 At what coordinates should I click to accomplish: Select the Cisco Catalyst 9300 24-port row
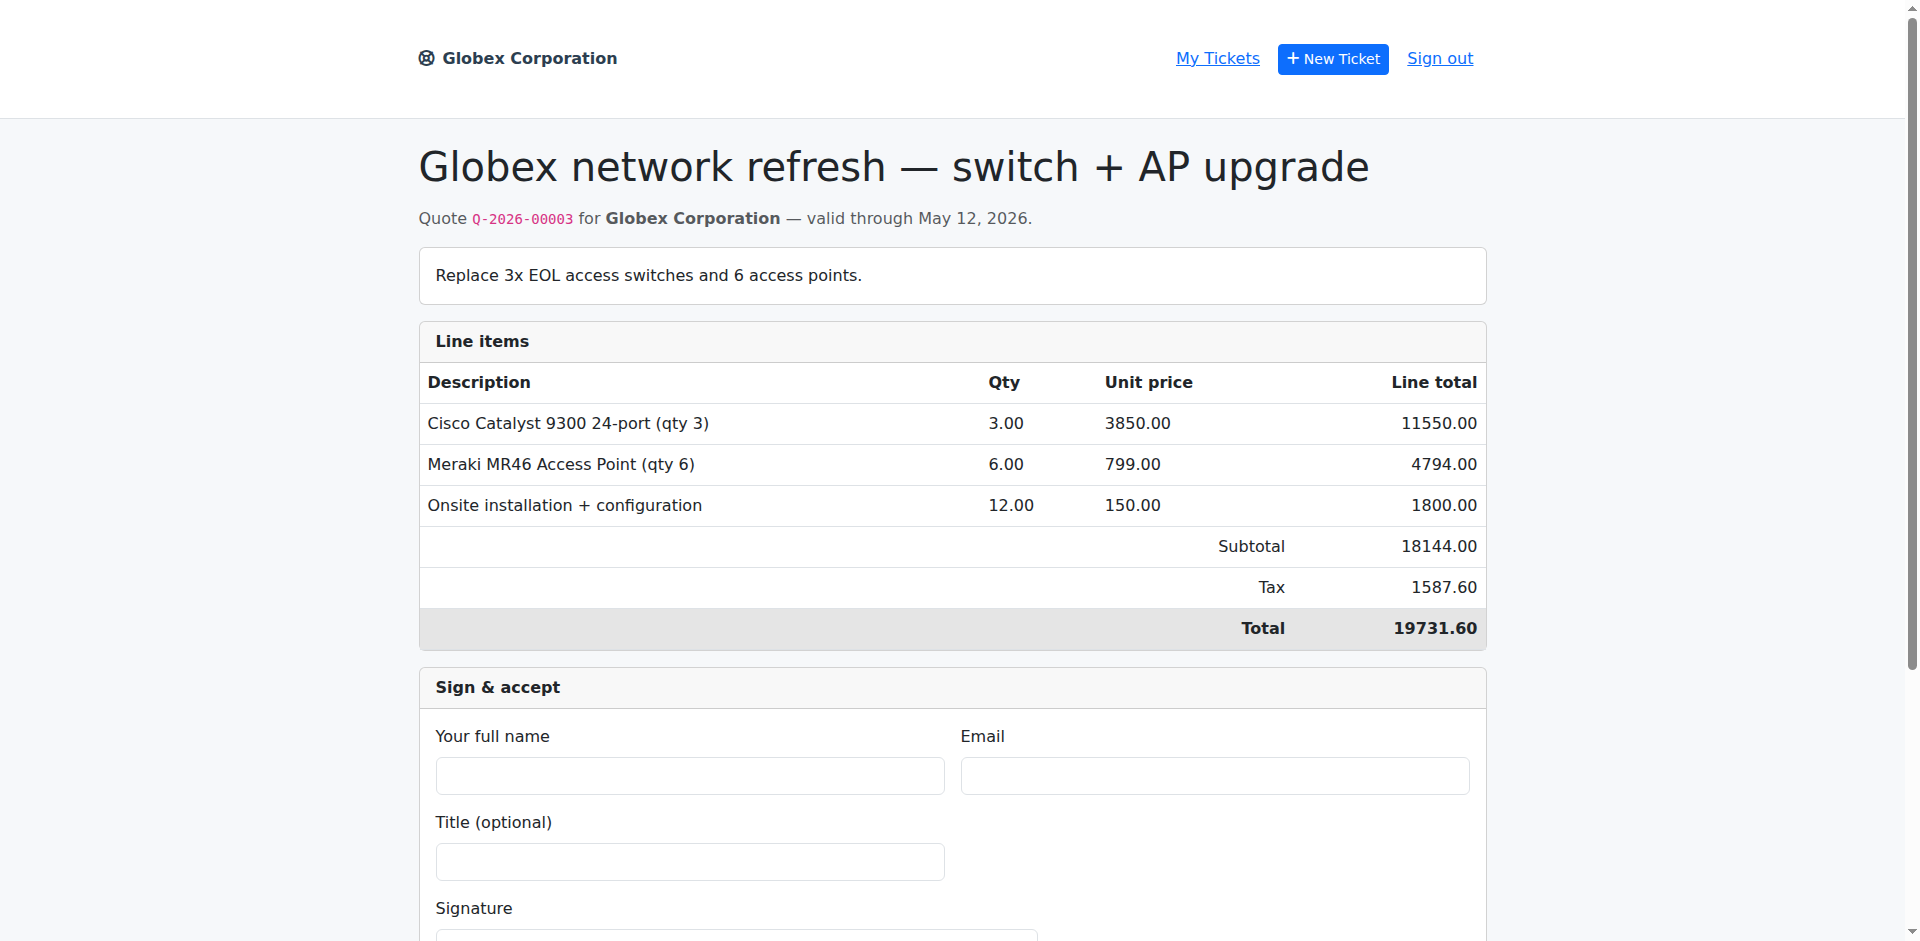953,424
